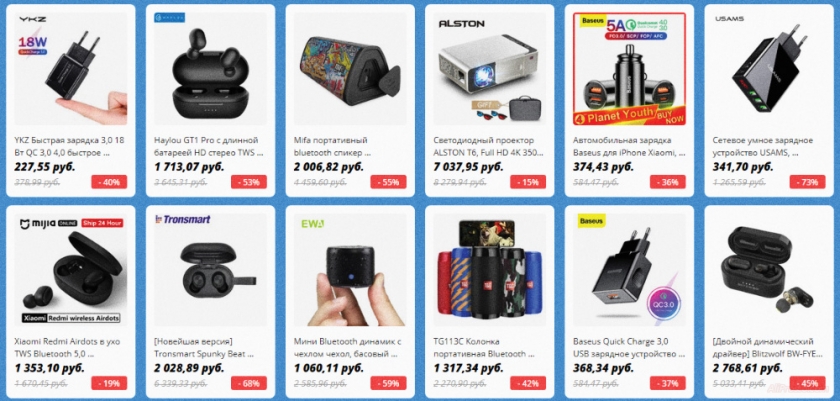Open the Haylou GT1 Pro earbuds image
840x401 pixels.
pos(210,69)
